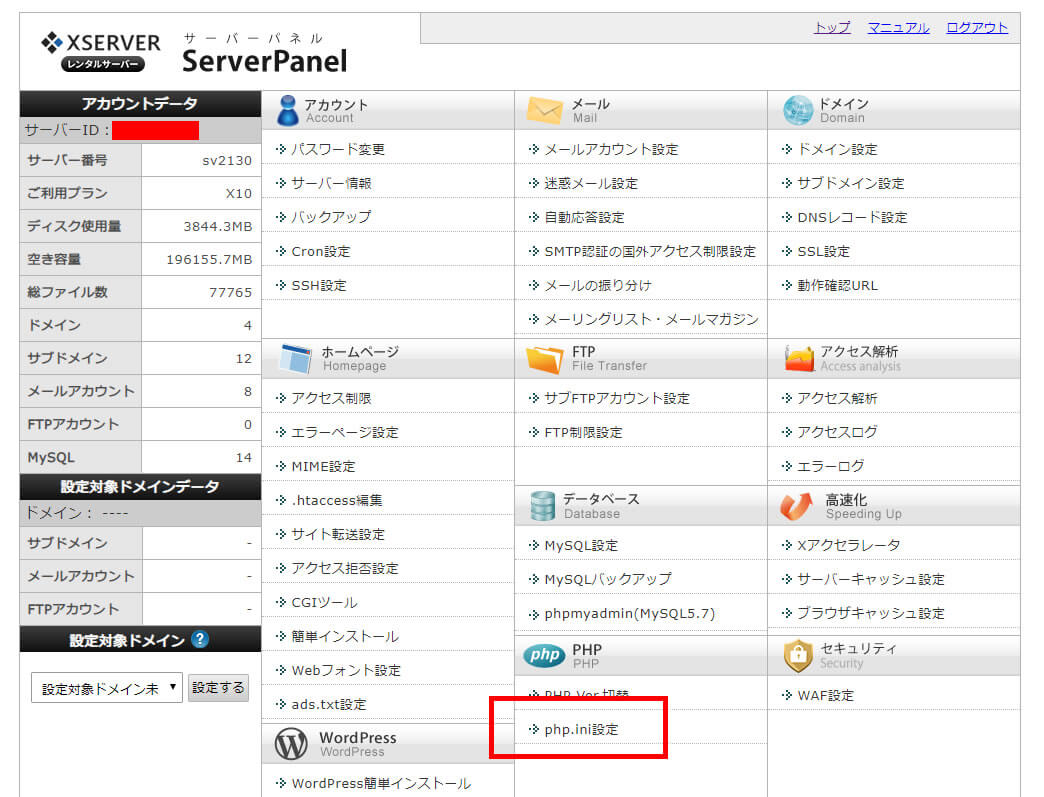Image resolution: width=1044 pixels, height=797 pixels.
Task: Open the php.ini設定 link
Action: coord(580,729)
